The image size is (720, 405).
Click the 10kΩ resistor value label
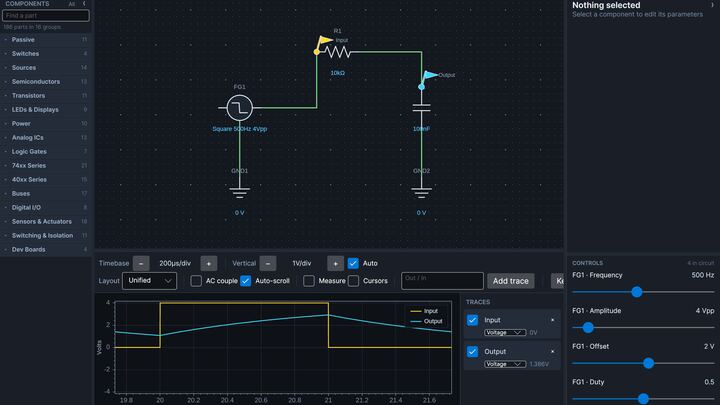(x=338, y=73)
